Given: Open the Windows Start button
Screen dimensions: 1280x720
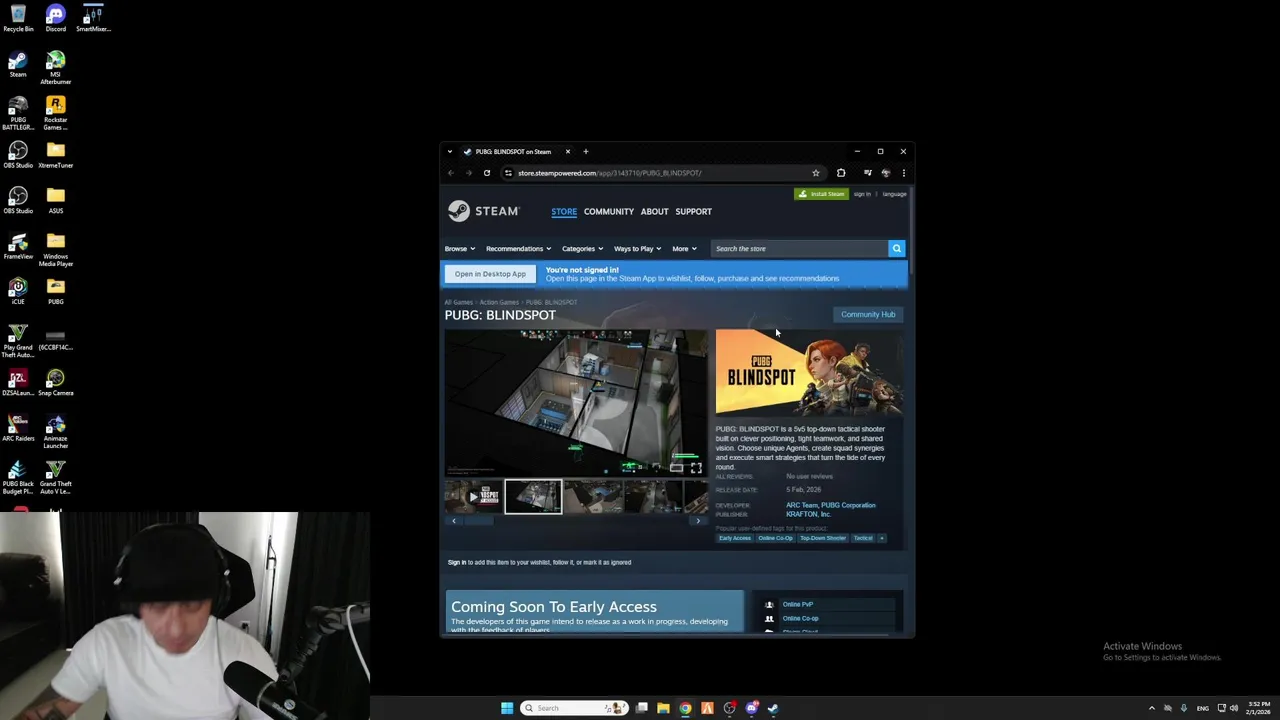Looking at the screenshot, I should pos(507,708).
